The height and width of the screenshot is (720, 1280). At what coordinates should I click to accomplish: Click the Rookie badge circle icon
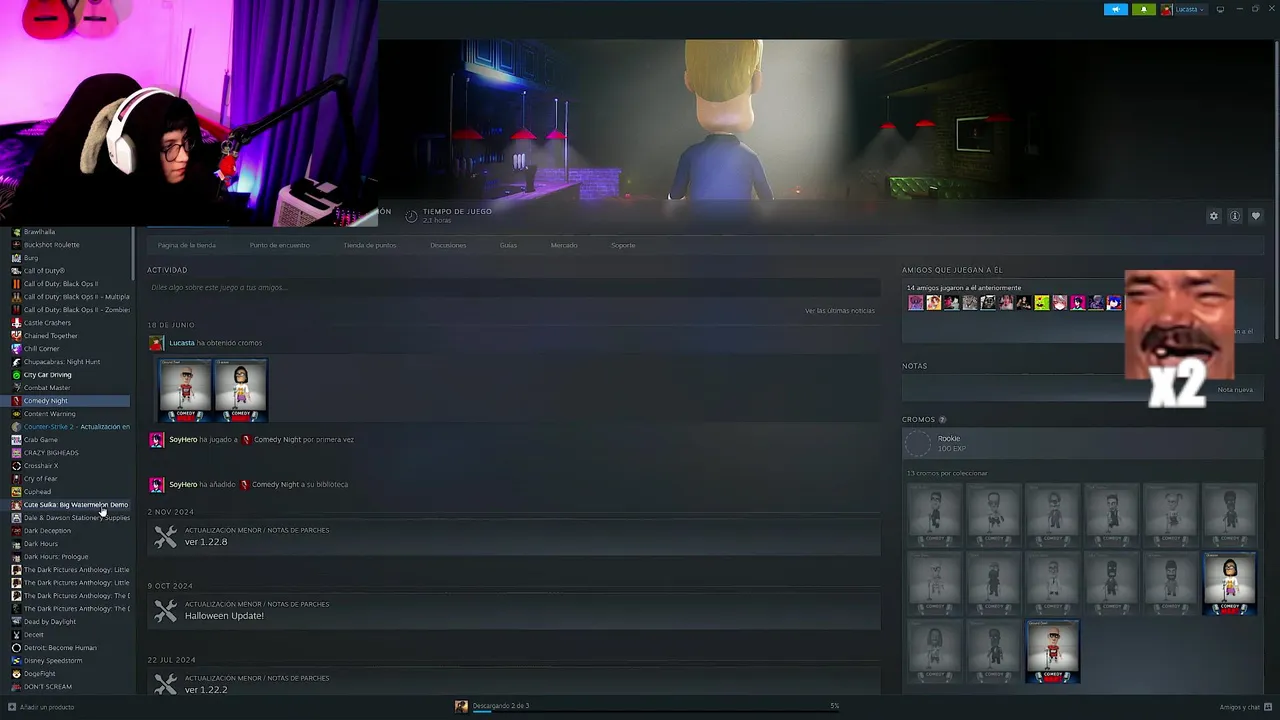[918, 443]
